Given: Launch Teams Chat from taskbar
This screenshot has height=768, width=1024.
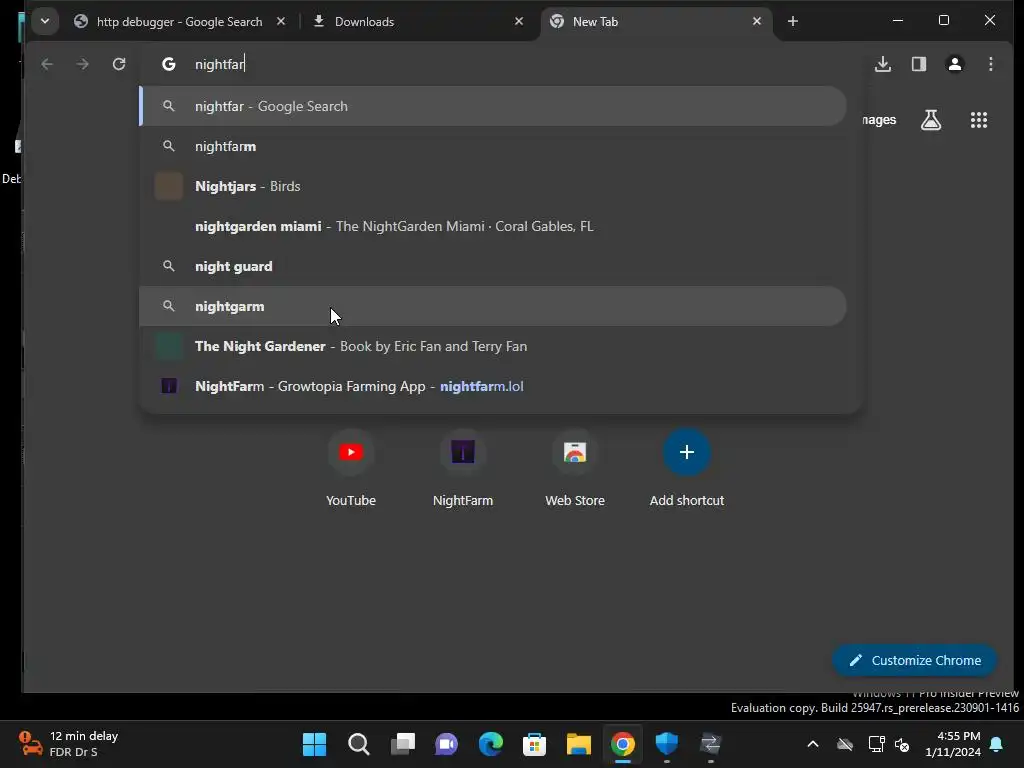Looking at the screenshot, I should pos(447,744).
